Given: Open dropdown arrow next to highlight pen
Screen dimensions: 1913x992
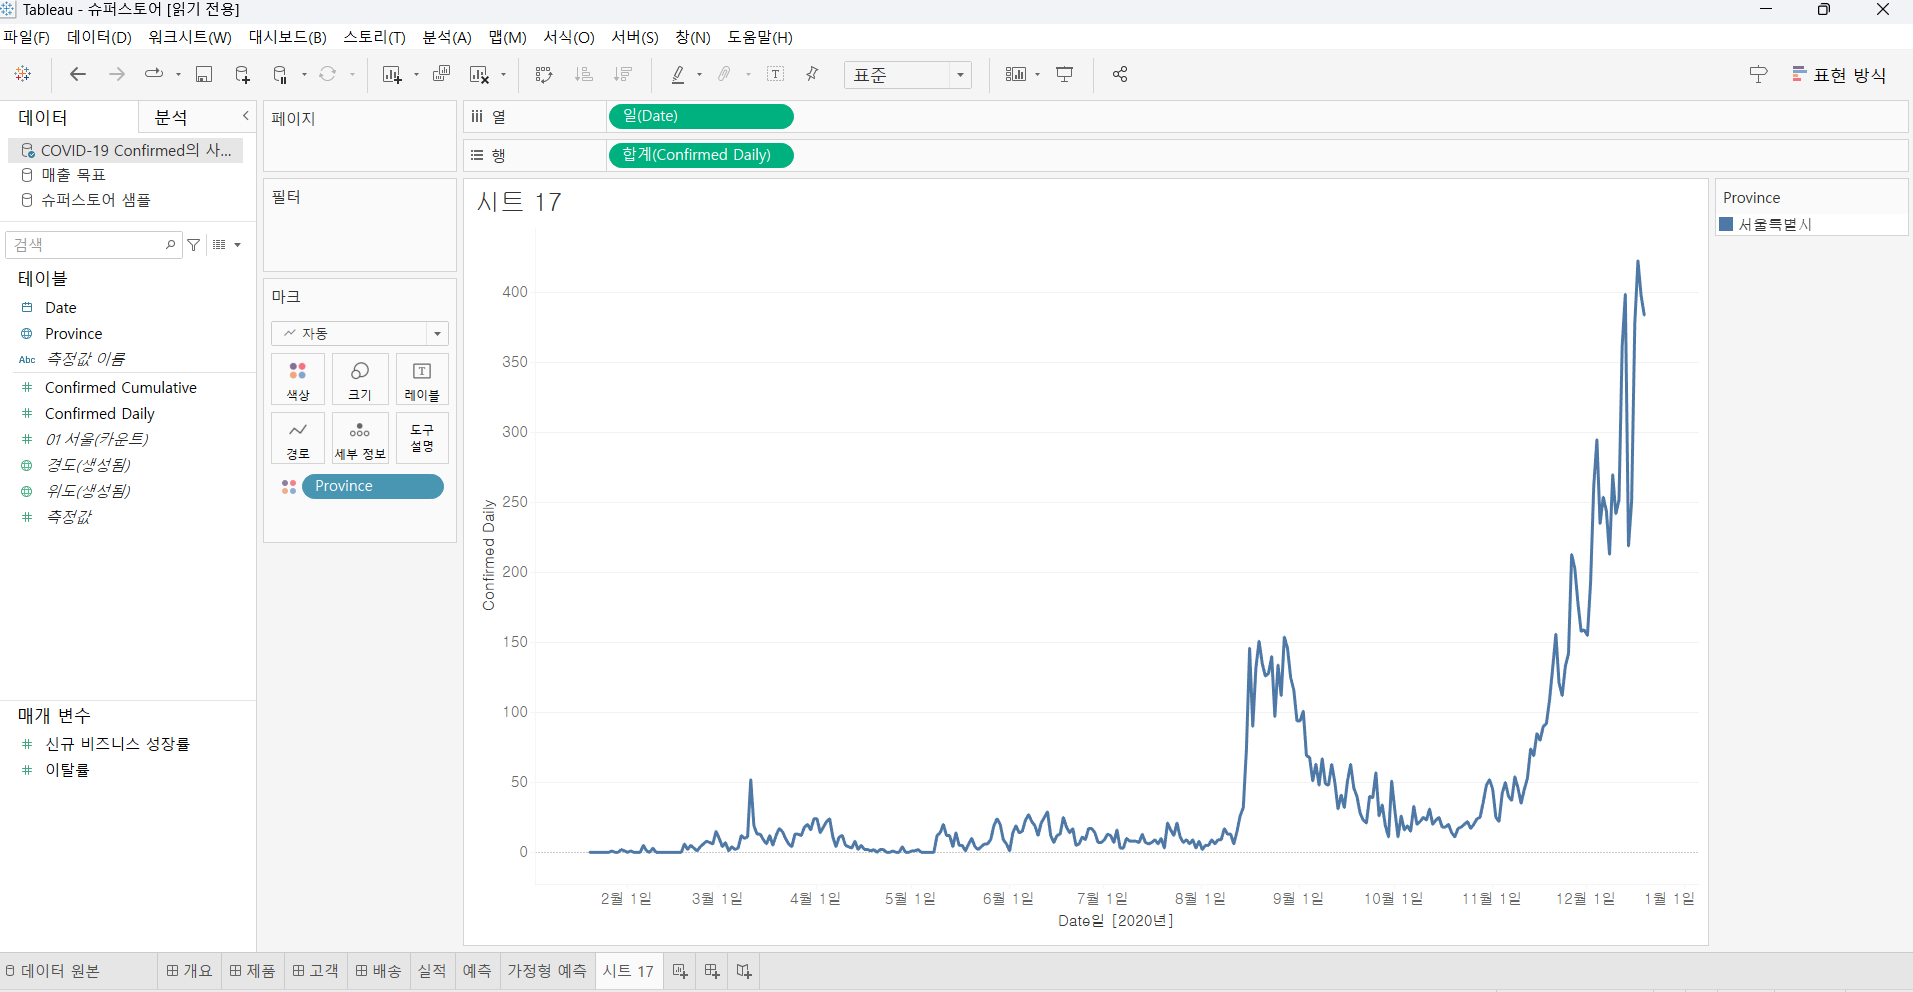Looking at the screenshot, I should [x=699, y=75].
